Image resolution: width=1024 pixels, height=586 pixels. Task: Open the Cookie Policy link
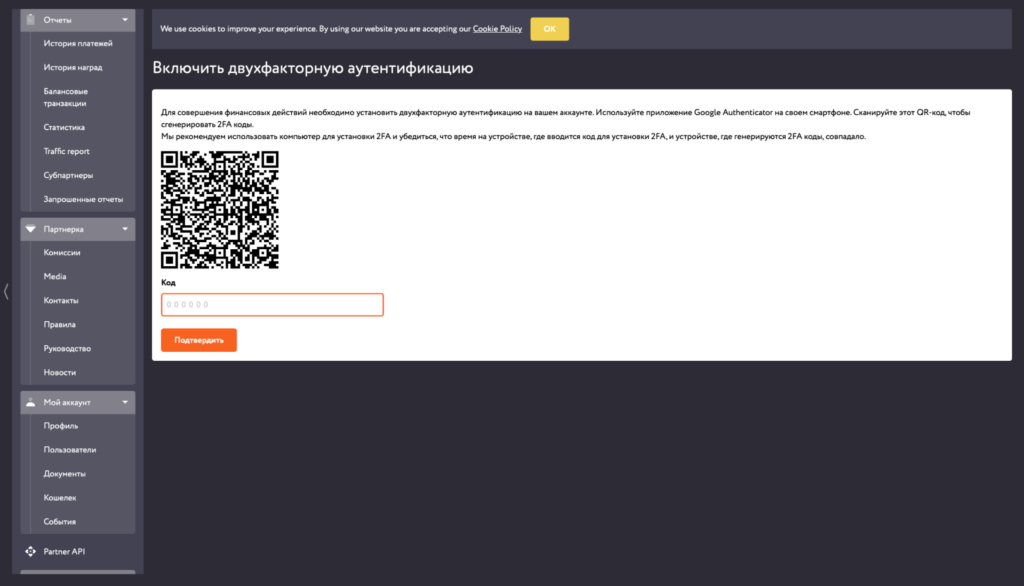(497, 29)
